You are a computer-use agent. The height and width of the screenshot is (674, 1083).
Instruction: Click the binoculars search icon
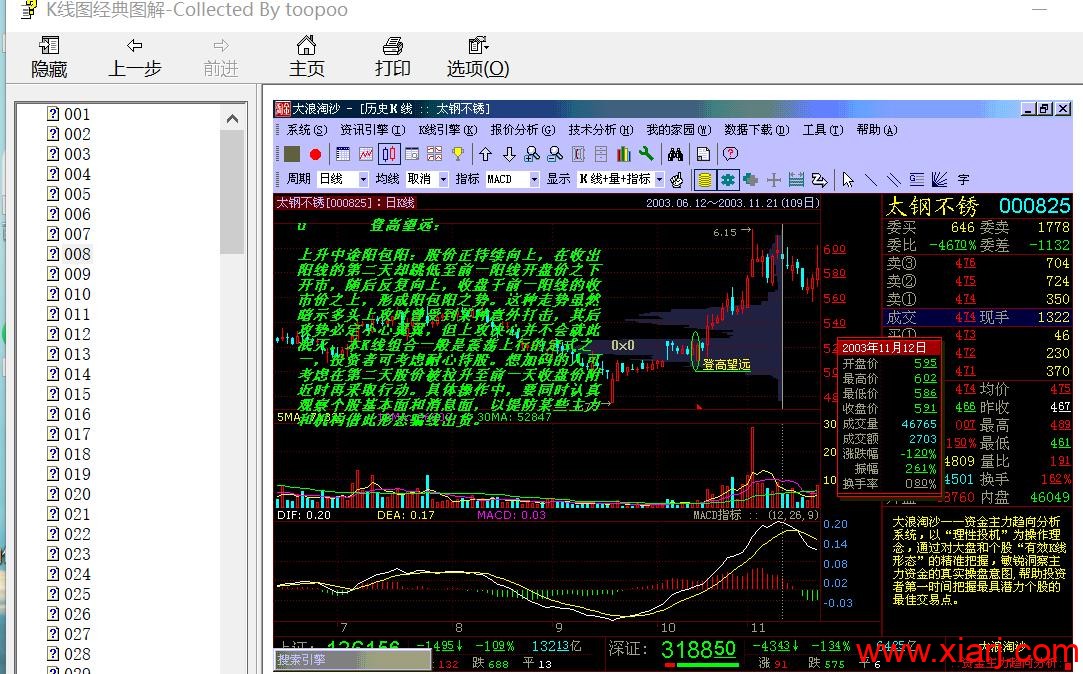click(x=675, y=154)
